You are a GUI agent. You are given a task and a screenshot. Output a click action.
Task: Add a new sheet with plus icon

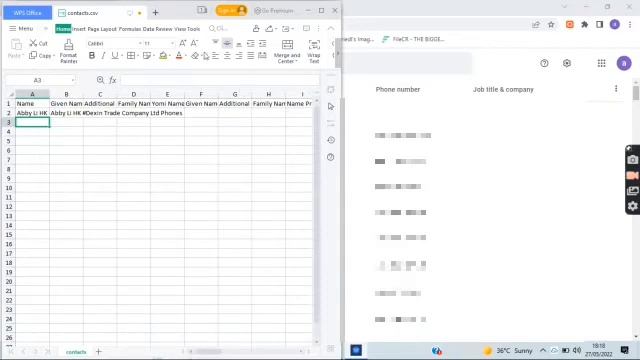pos(98,351)
